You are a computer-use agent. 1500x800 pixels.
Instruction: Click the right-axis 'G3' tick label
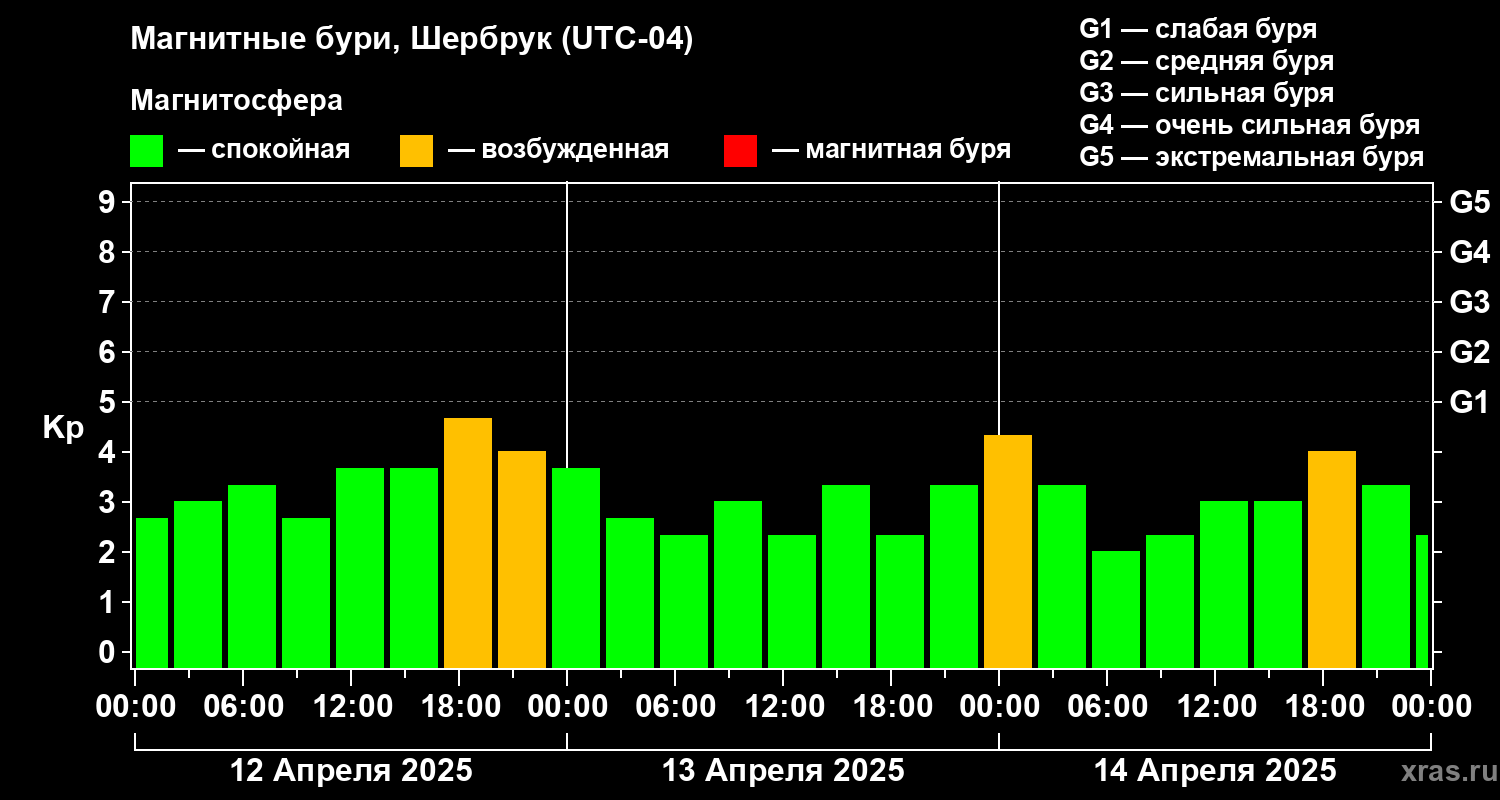click(1470, 302)
